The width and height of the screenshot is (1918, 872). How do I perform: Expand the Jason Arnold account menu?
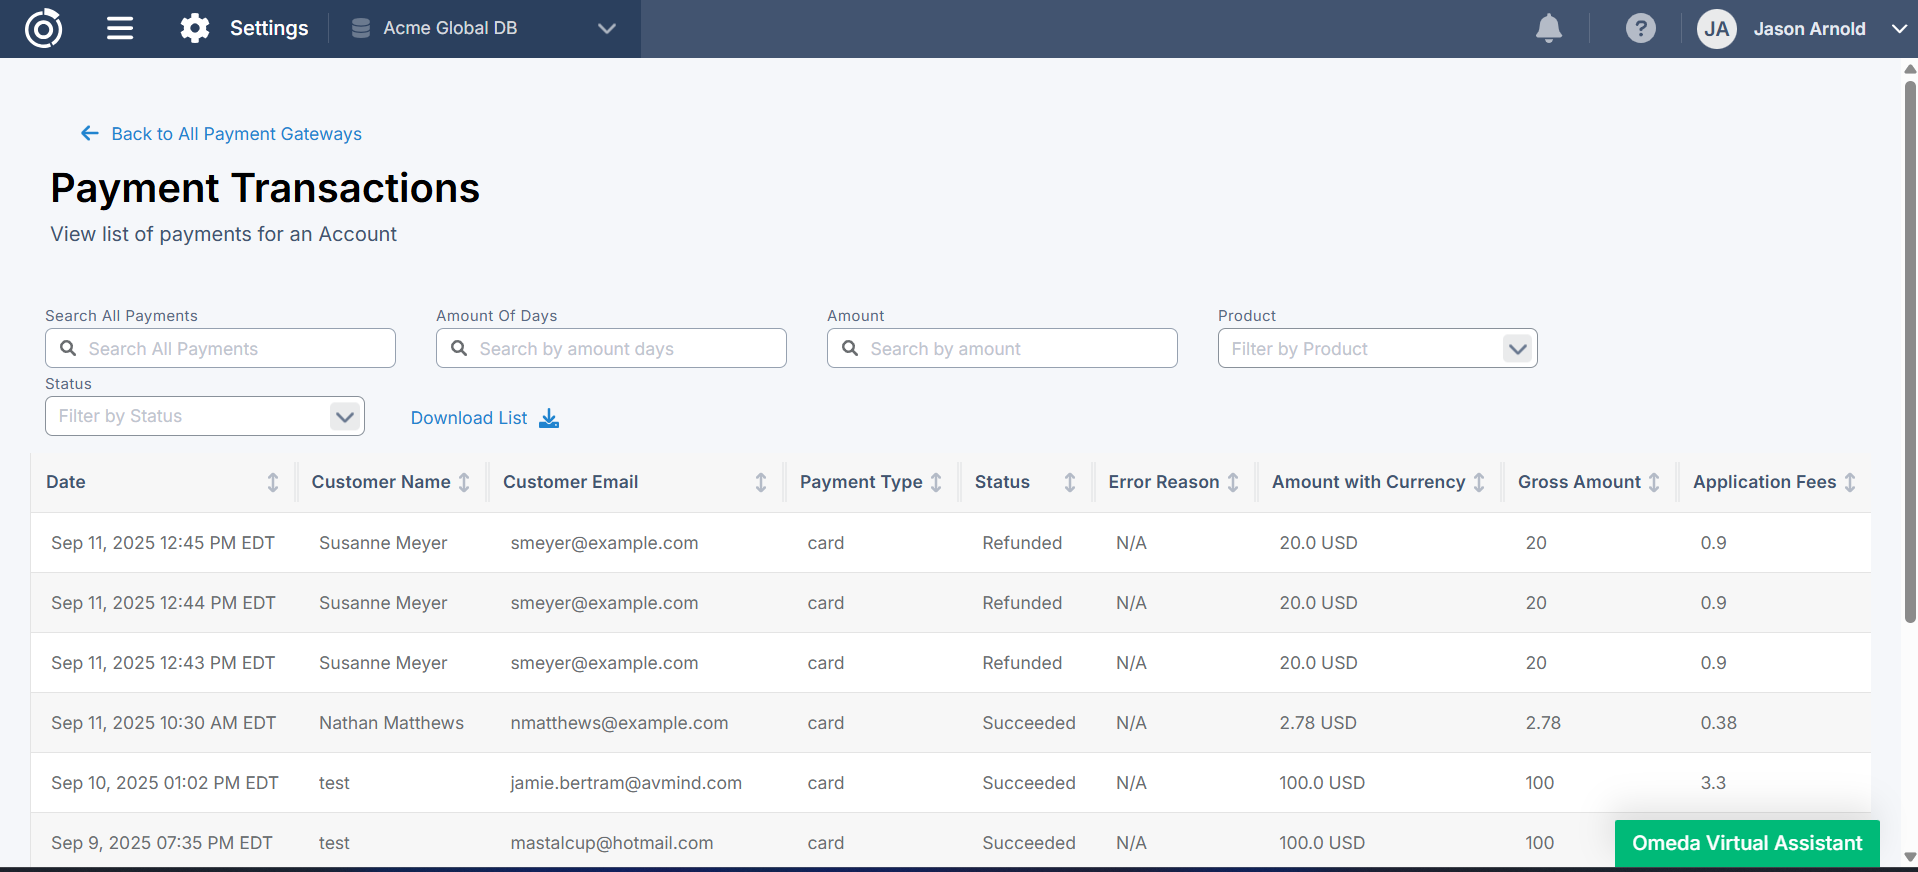(1899, 29)
